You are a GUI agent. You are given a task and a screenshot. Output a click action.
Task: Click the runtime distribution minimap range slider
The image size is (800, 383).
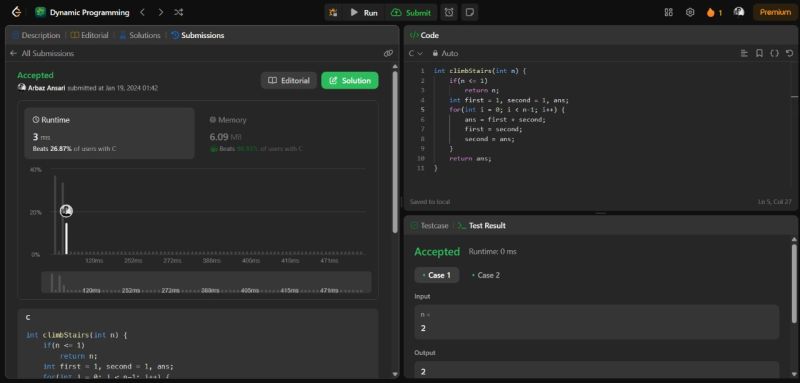(x=206, y=282)
